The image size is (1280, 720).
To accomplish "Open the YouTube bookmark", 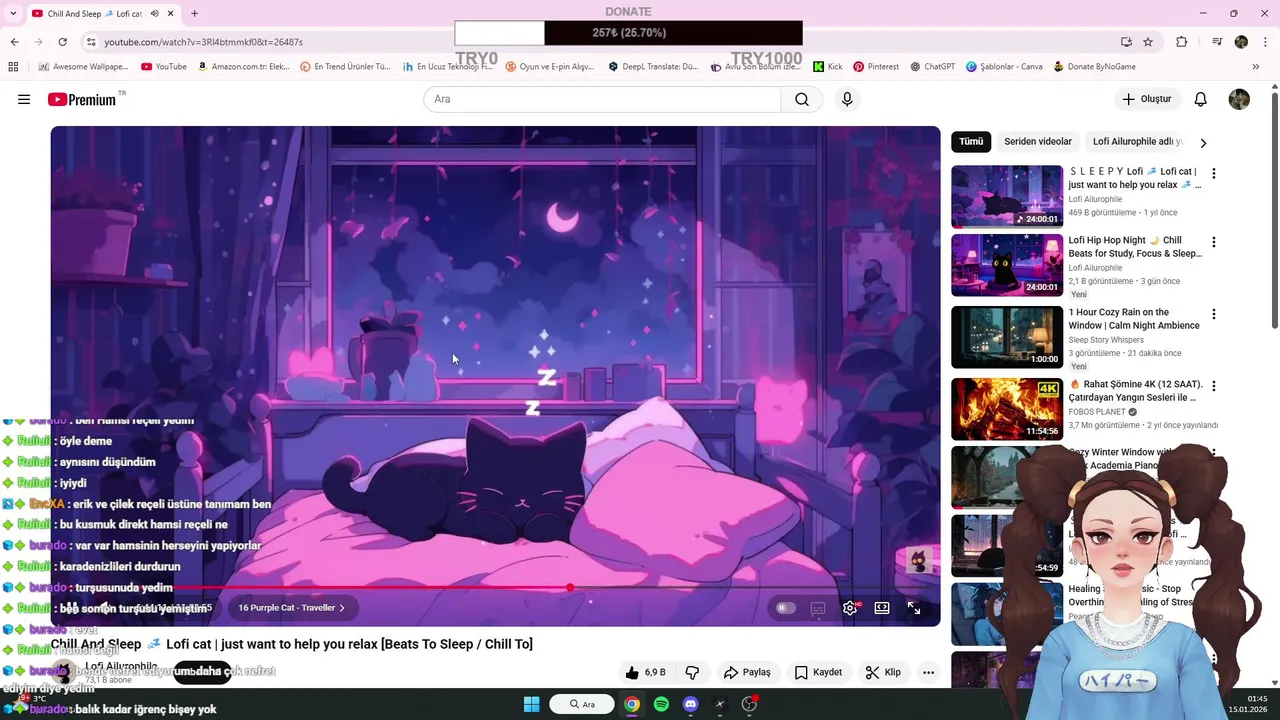I will coord(164,67).
